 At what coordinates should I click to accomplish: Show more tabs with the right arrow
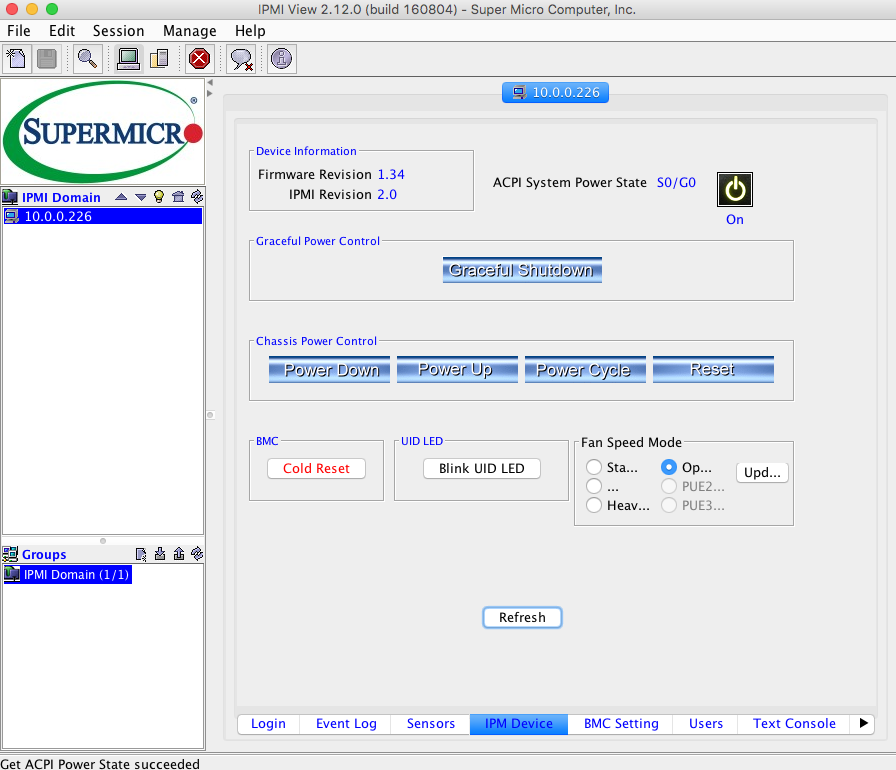[863, 724]
